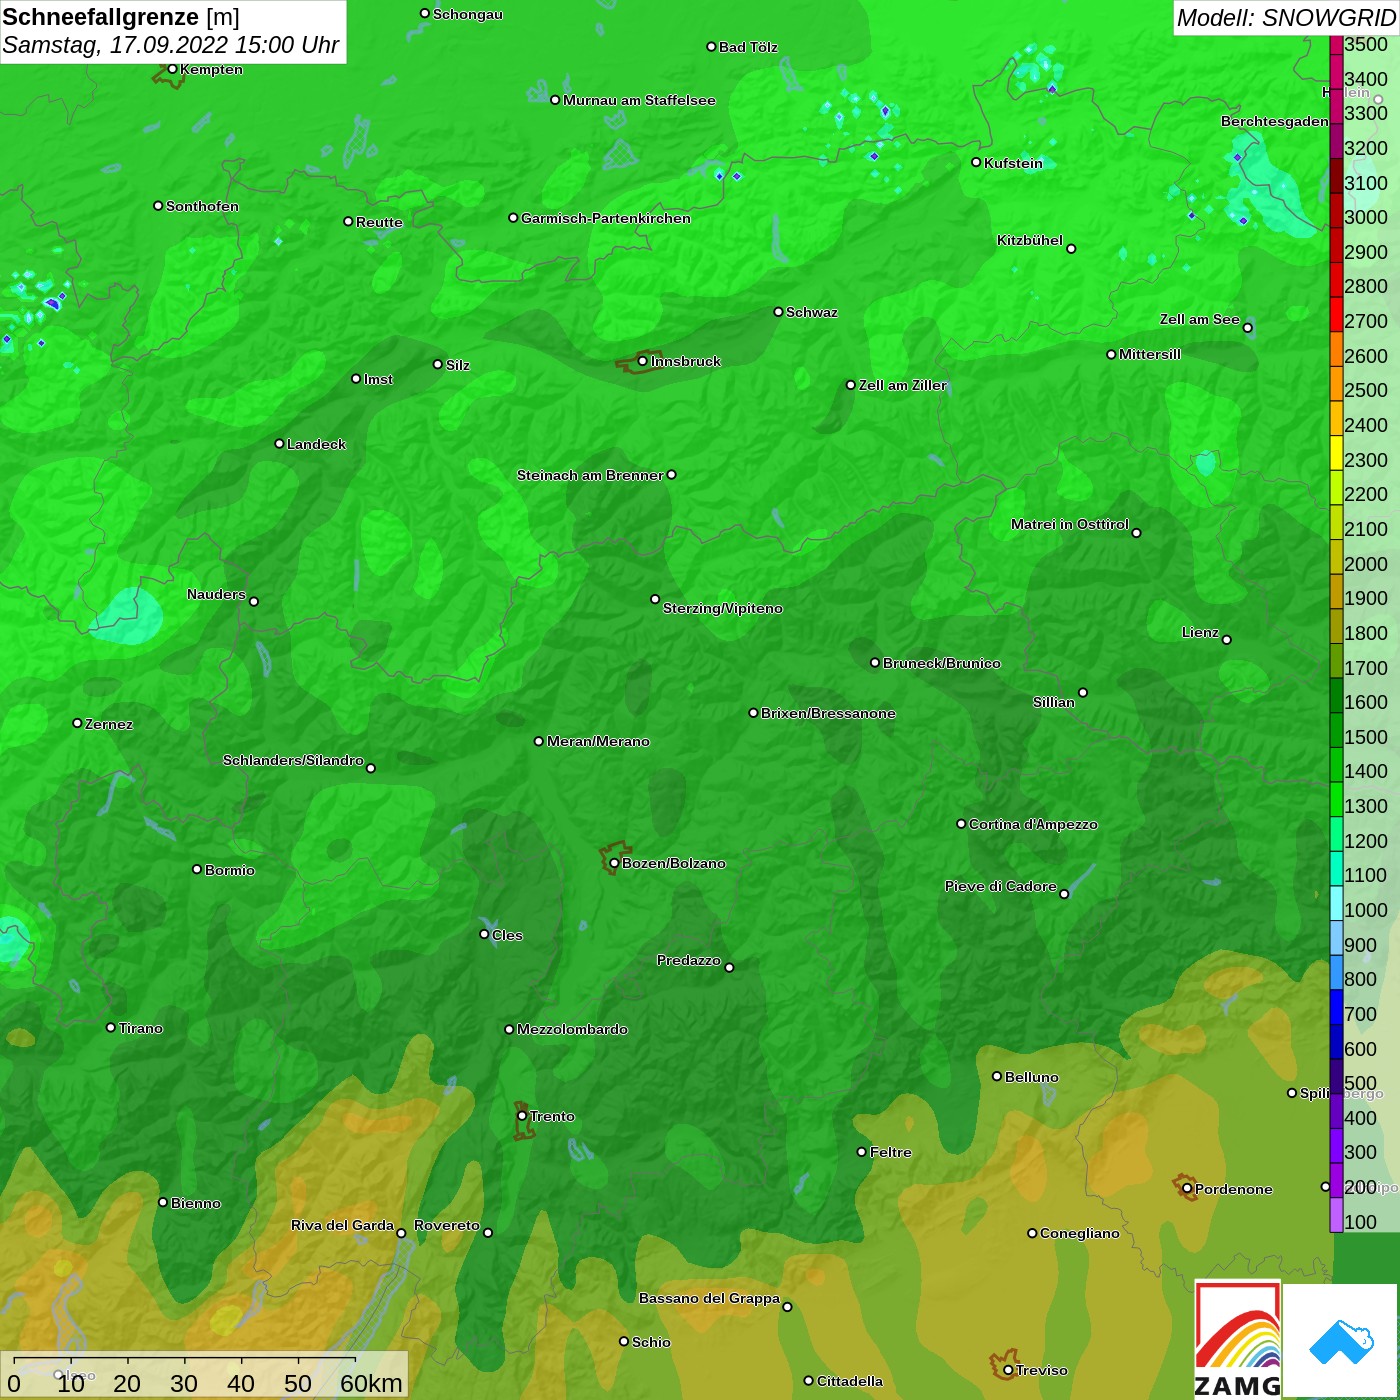Click the 'Steinach am Brenner' label
The height and width of the screenshot is (1400, 1400).
click(x=590, y=475)
